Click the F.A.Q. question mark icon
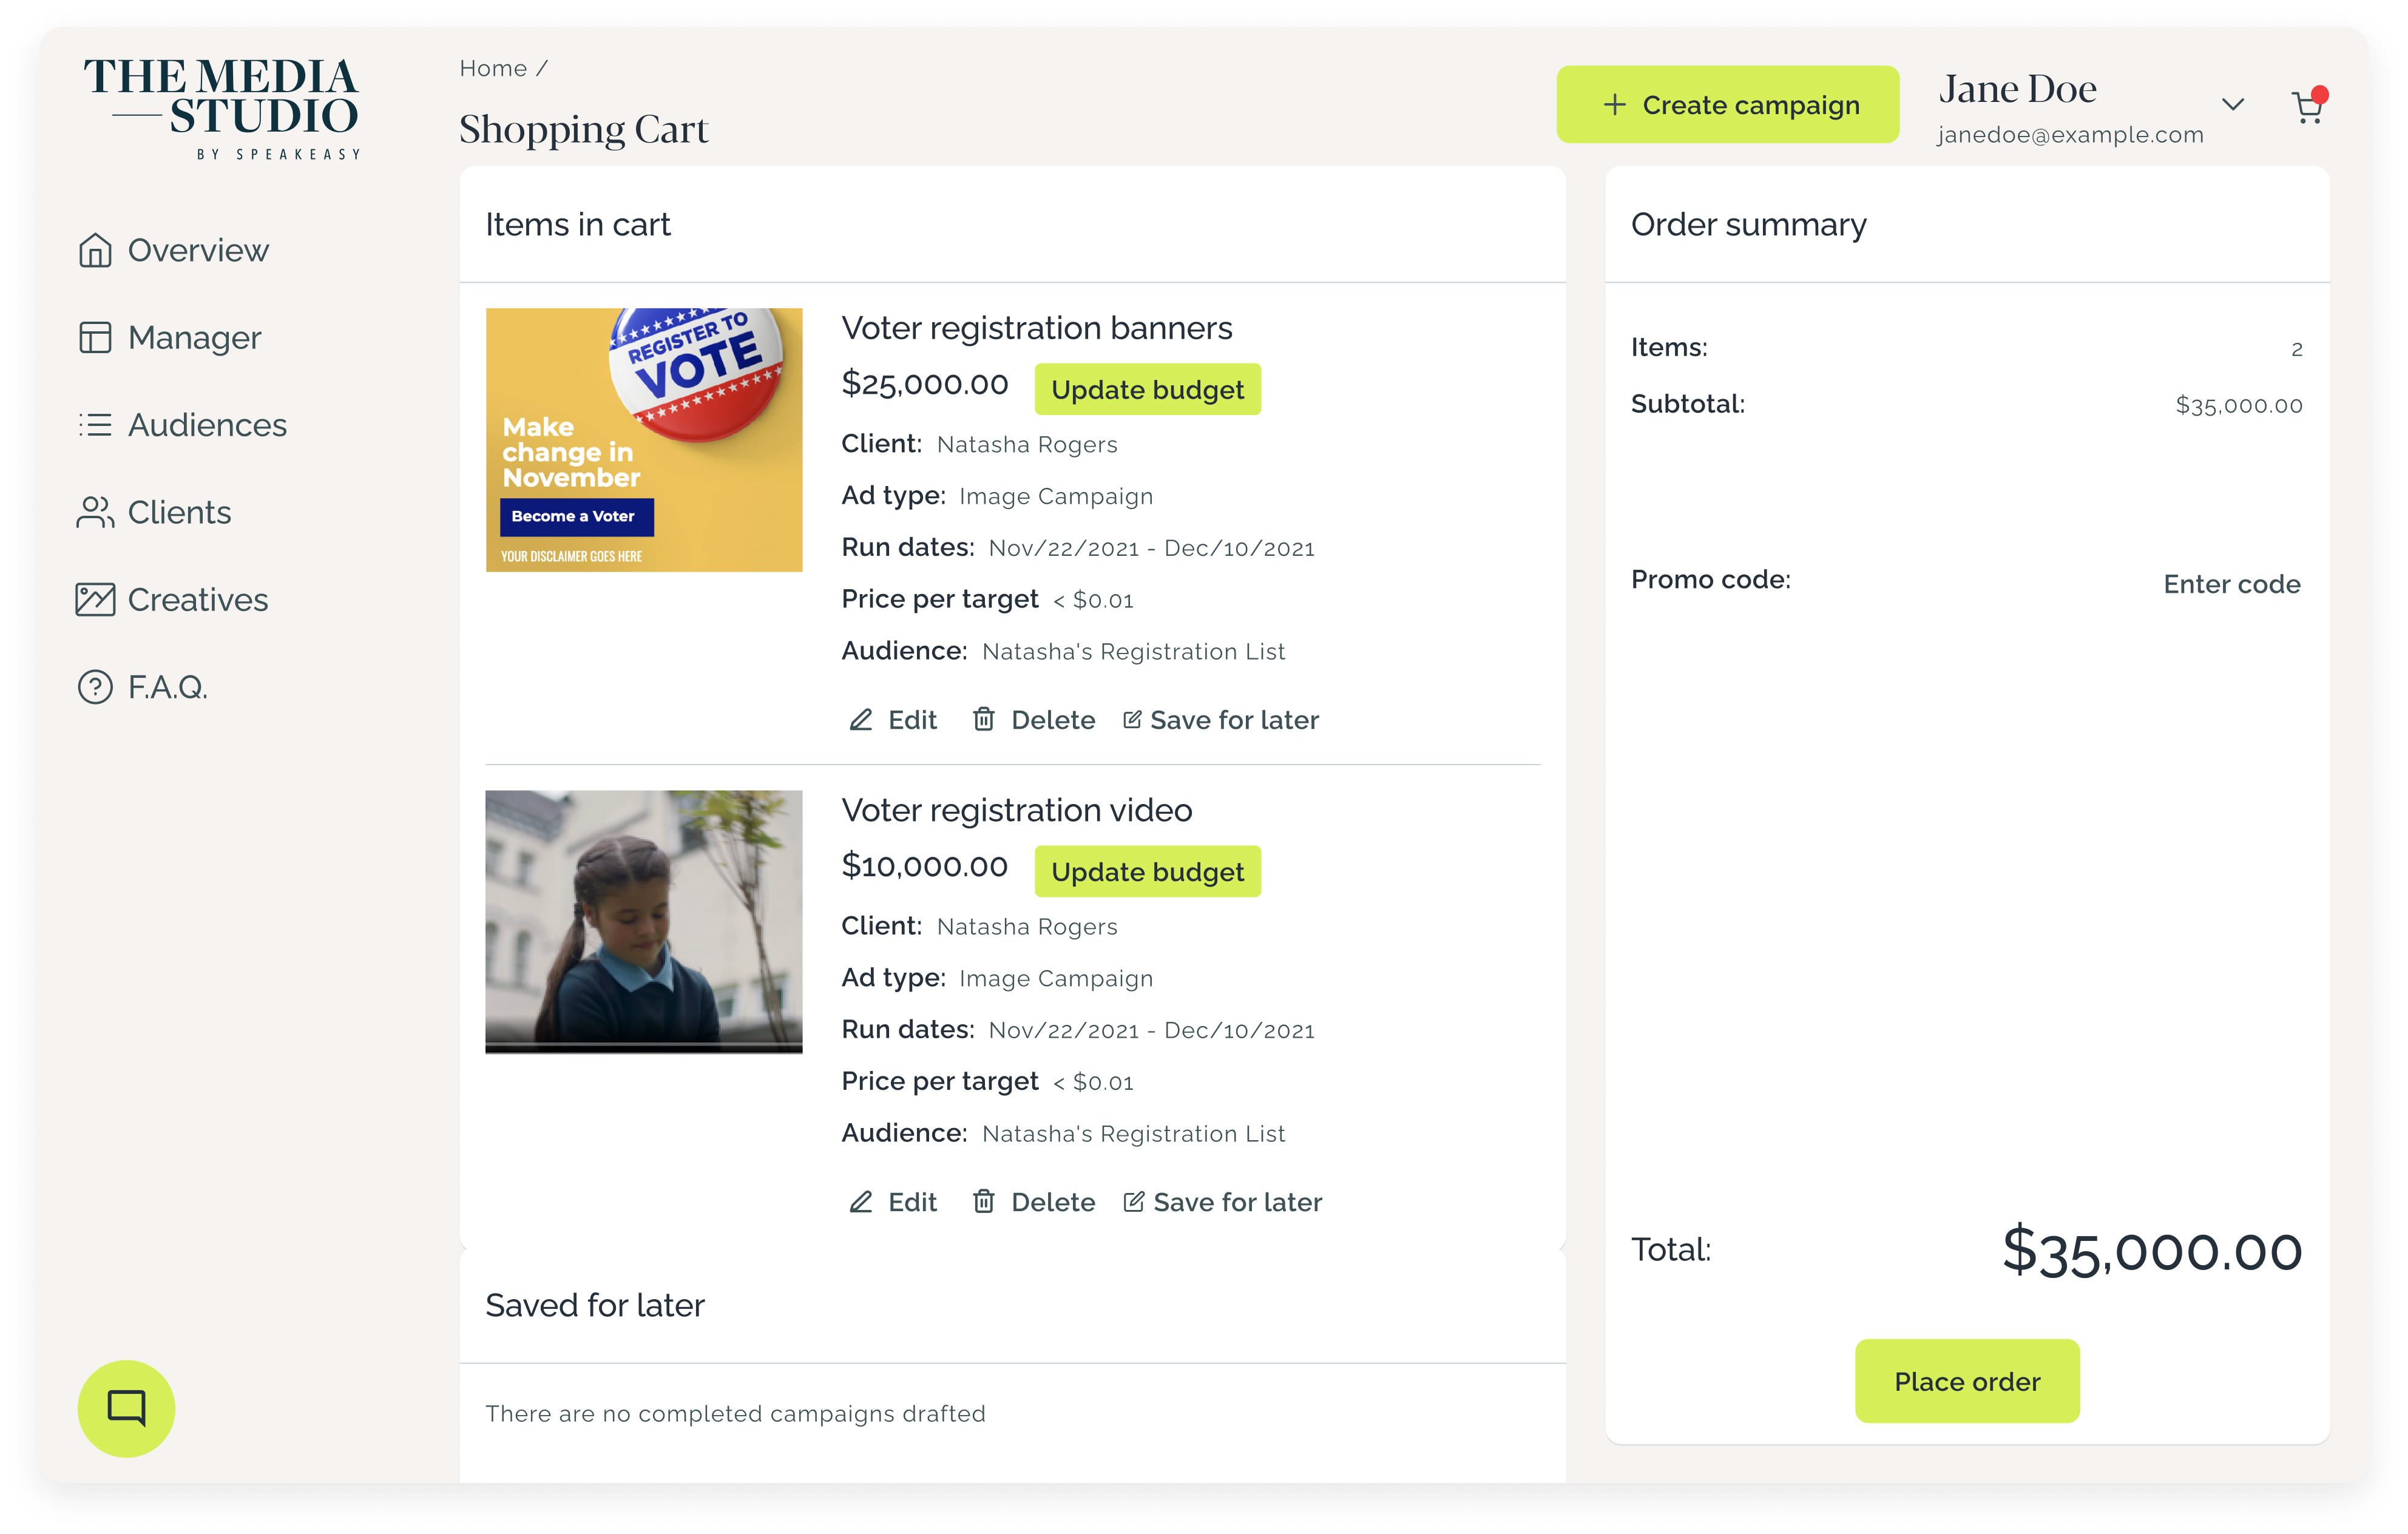Viewport: 2408px width, 1534px height. click(x=95, y=687)
